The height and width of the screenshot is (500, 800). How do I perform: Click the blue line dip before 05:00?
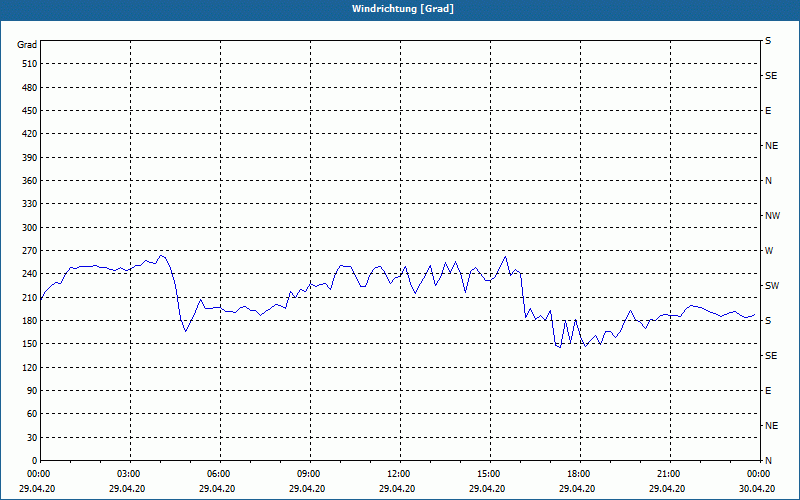[x=186, y=331]
